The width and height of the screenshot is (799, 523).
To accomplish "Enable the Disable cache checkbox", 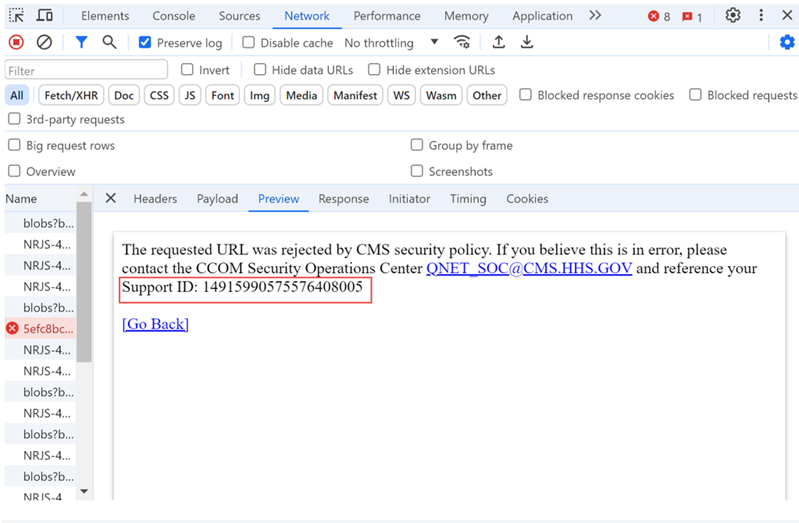I will coord(249,43).
